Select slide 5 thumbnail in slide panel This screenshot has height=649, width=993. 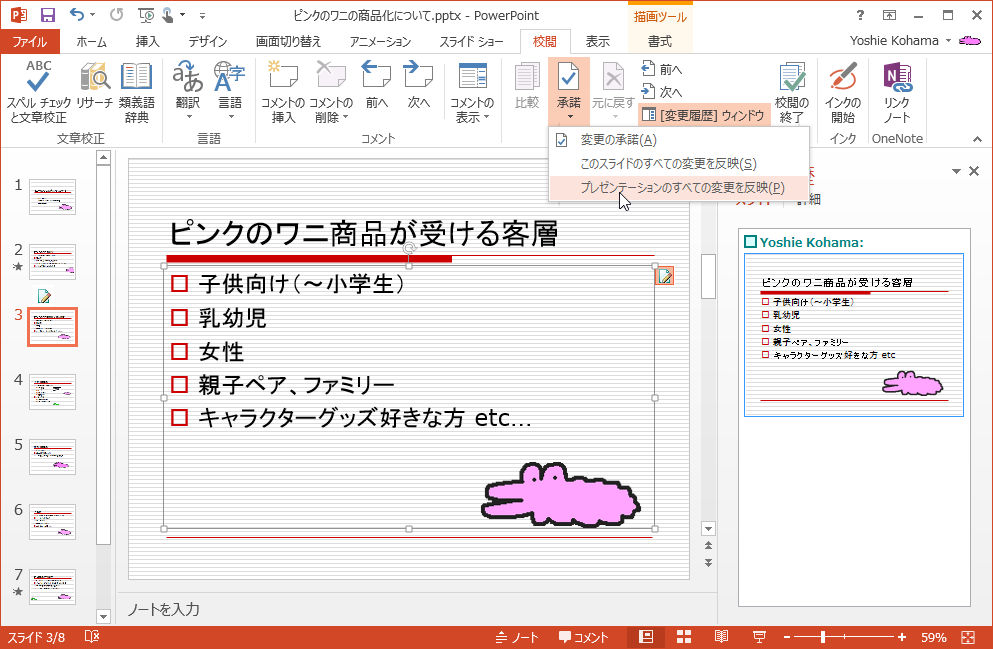(52, 456)
